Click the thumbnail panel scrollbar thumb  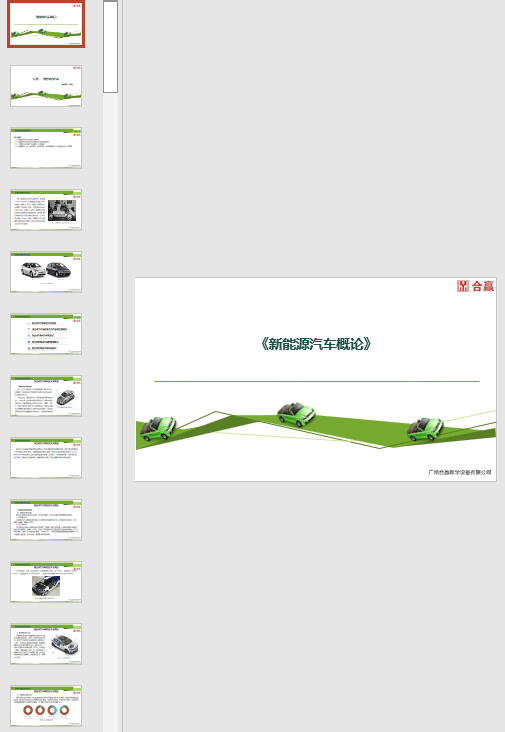(111, 47)
